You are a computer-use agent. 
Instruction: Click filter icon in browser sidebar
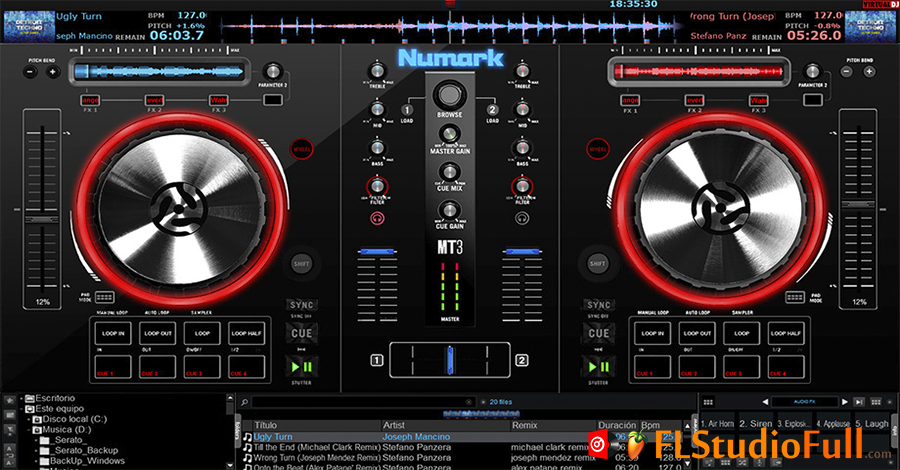click(10, 429)
